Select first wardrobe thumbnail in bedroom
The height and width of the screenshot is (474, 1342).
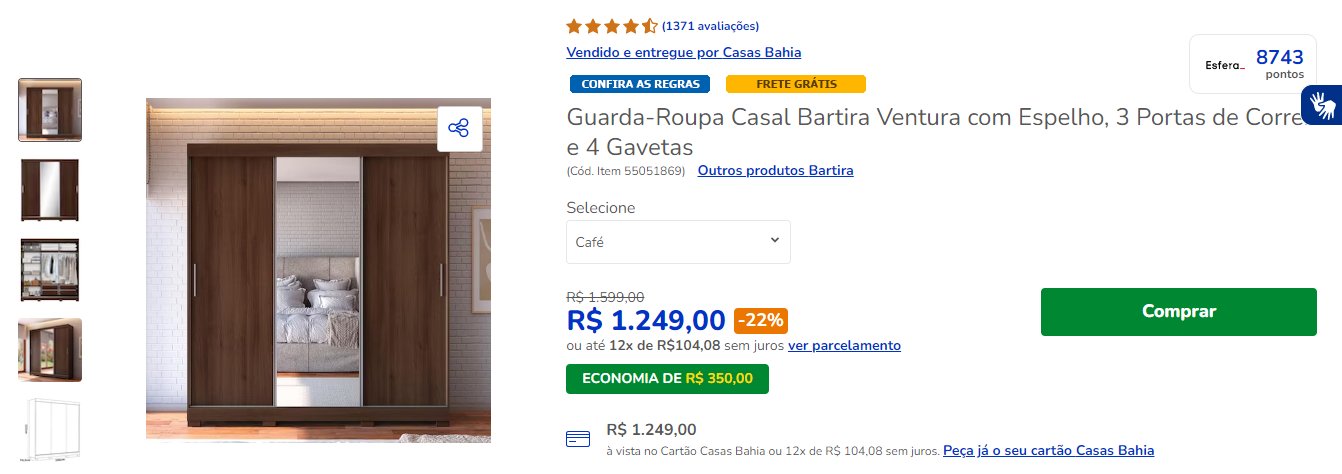pyautogui.click(x=50, y=110)
